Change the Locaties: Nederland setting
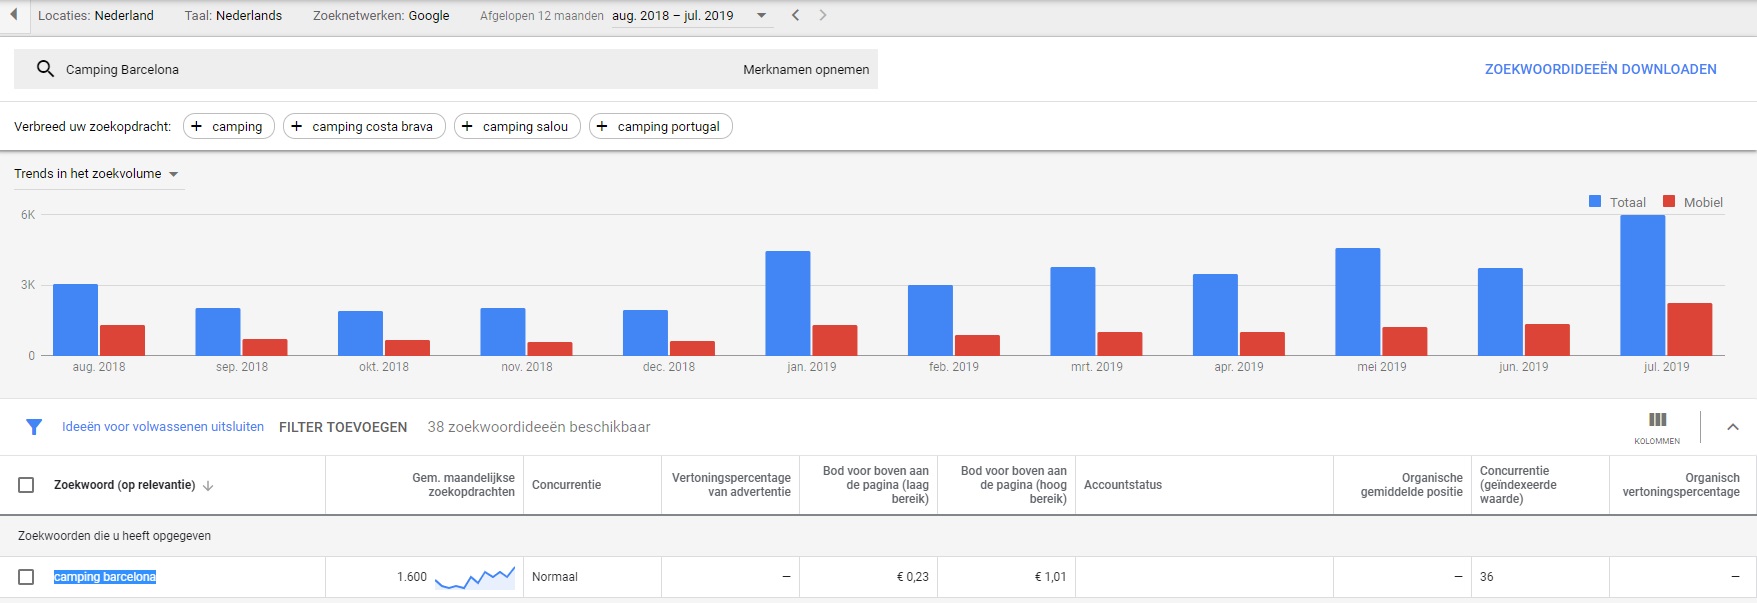Viewport: 1757px width, 603px height. (x=96, y=16)
